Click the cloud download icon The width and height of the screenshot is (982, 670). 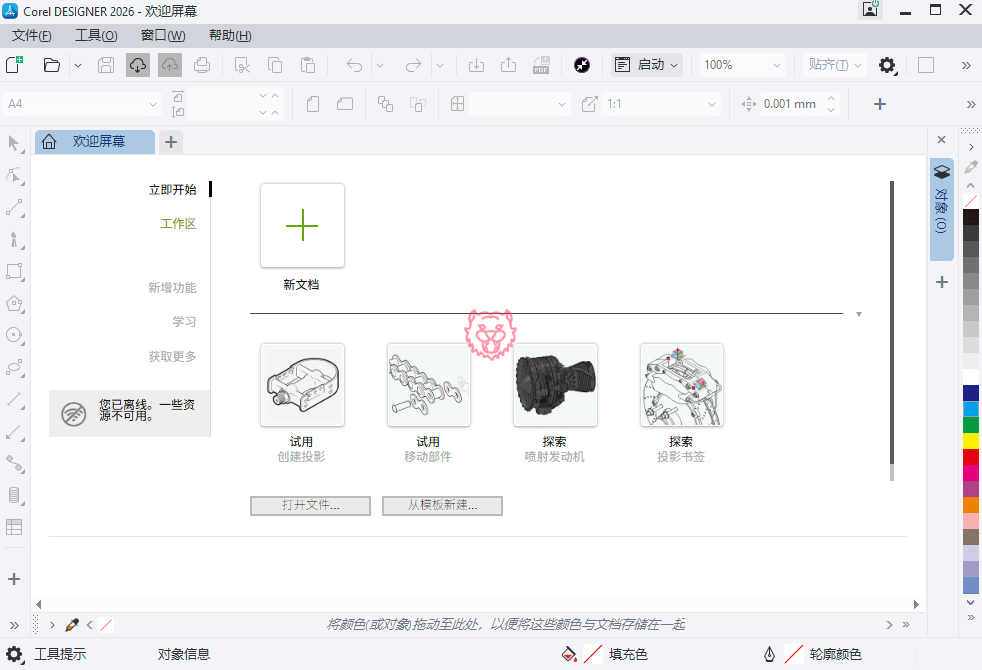138,65
